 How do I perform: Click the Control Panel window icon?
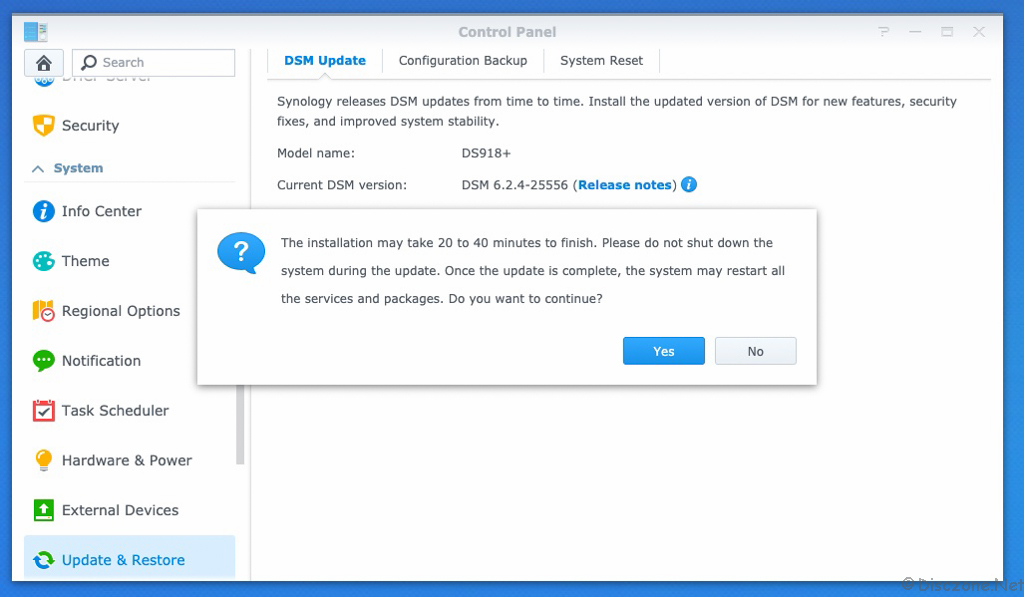(35, 31)
